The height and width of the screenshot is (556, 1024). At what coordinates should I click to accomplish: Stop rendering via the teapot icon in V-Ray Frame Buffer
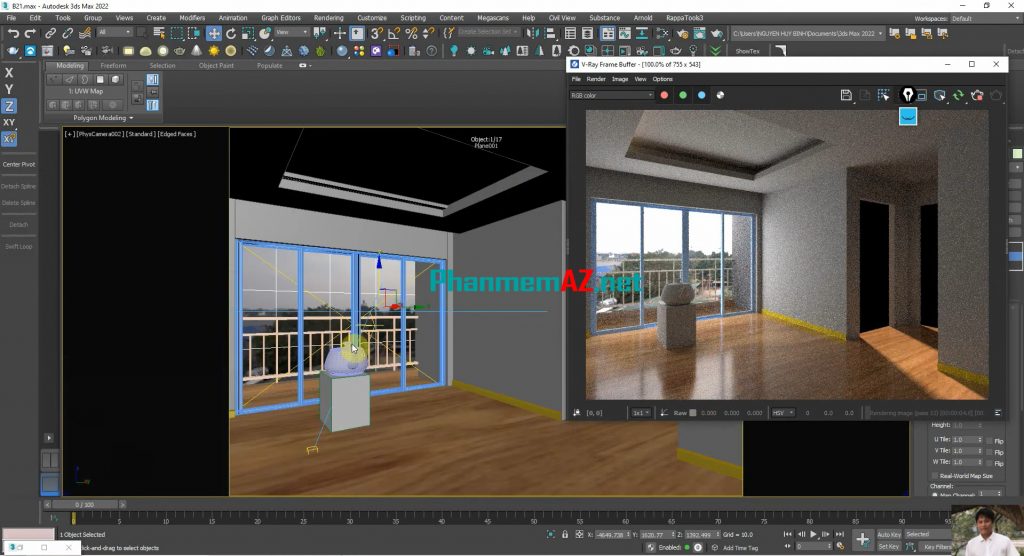pos(978,95)
